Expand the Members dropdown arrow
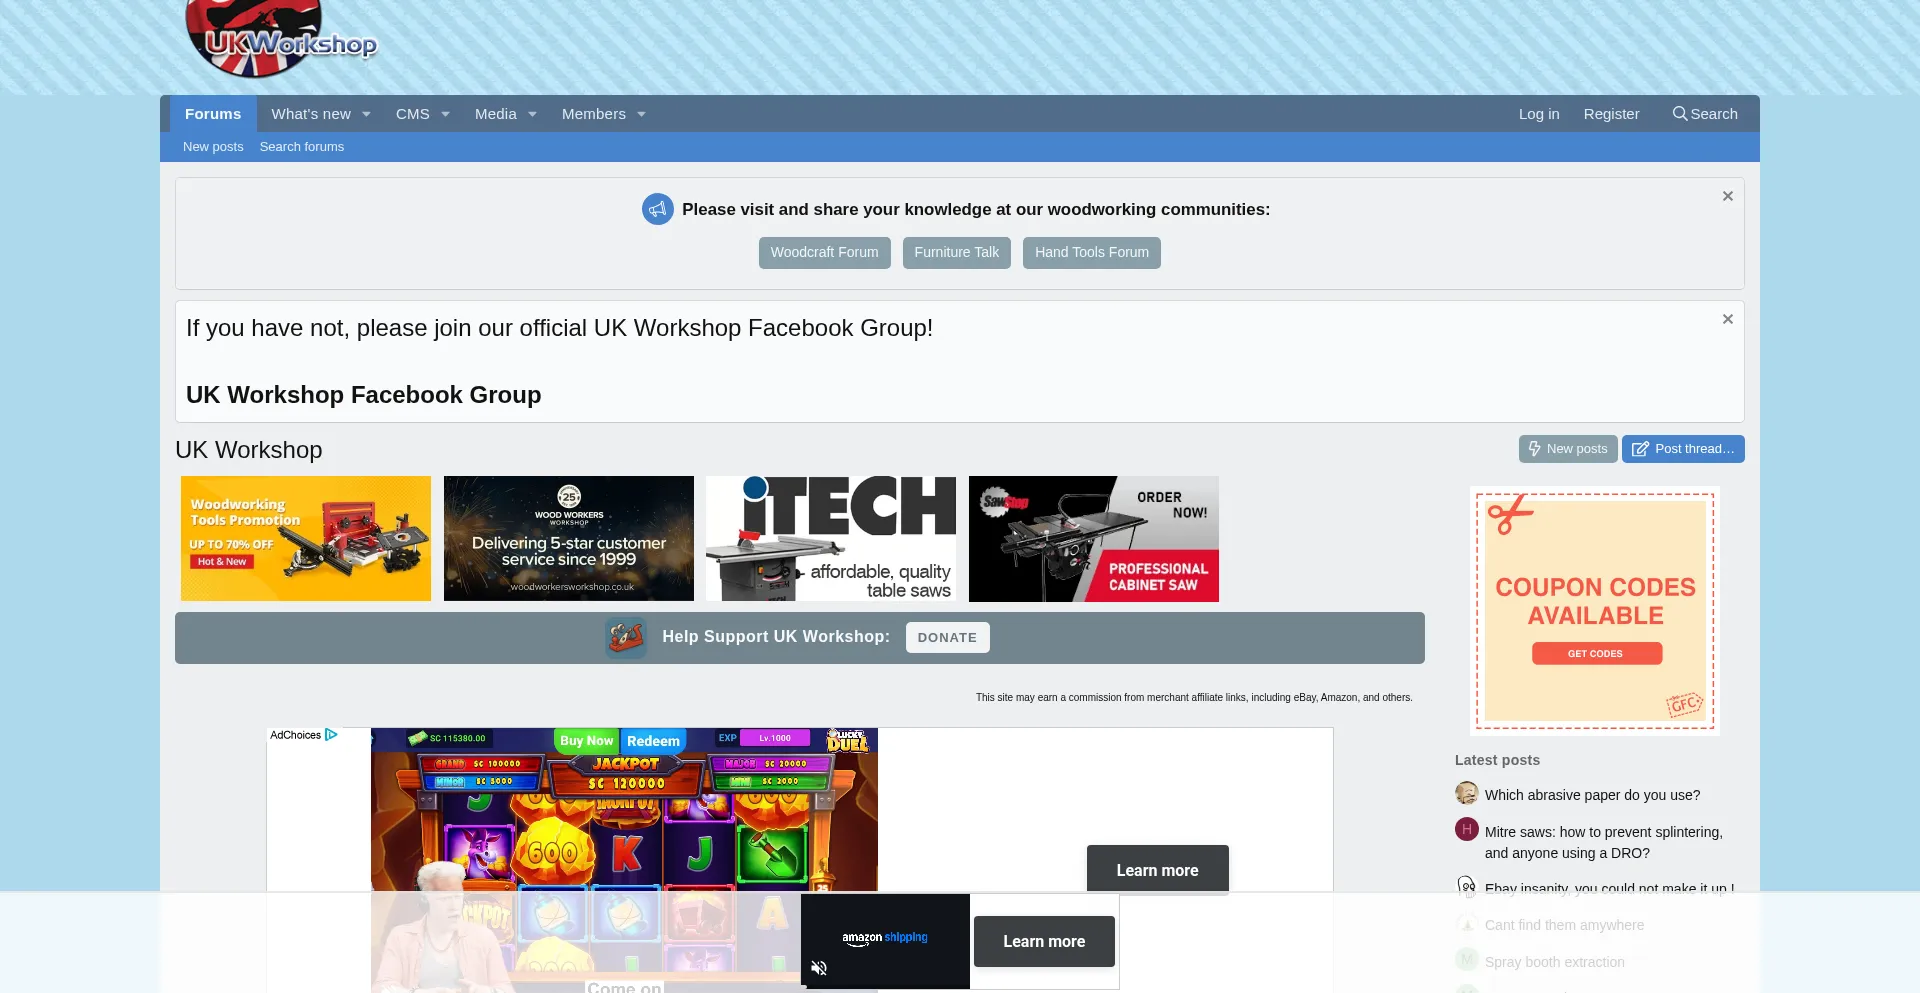 pyautogui.click(x=641, y=114)
